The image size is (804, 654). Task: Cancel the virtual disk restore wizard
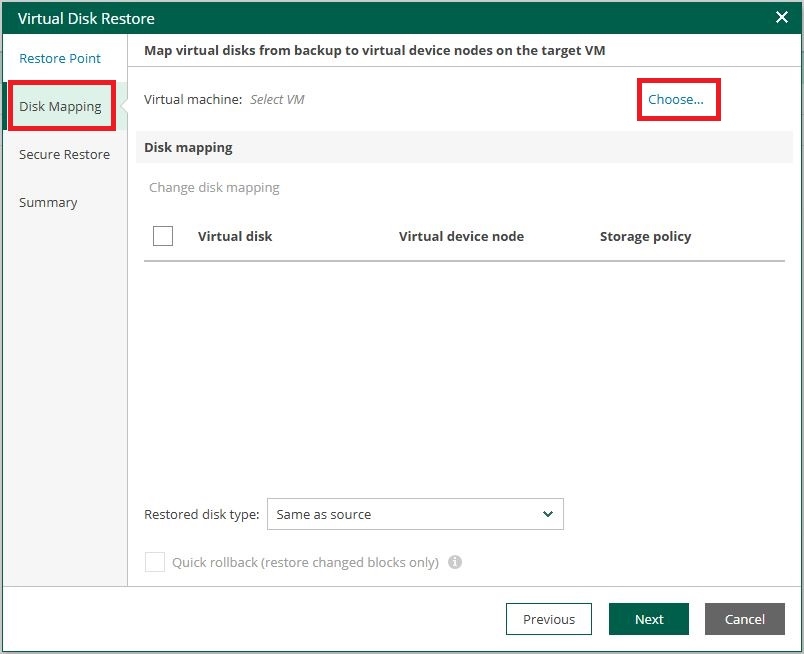click(745, 619)
